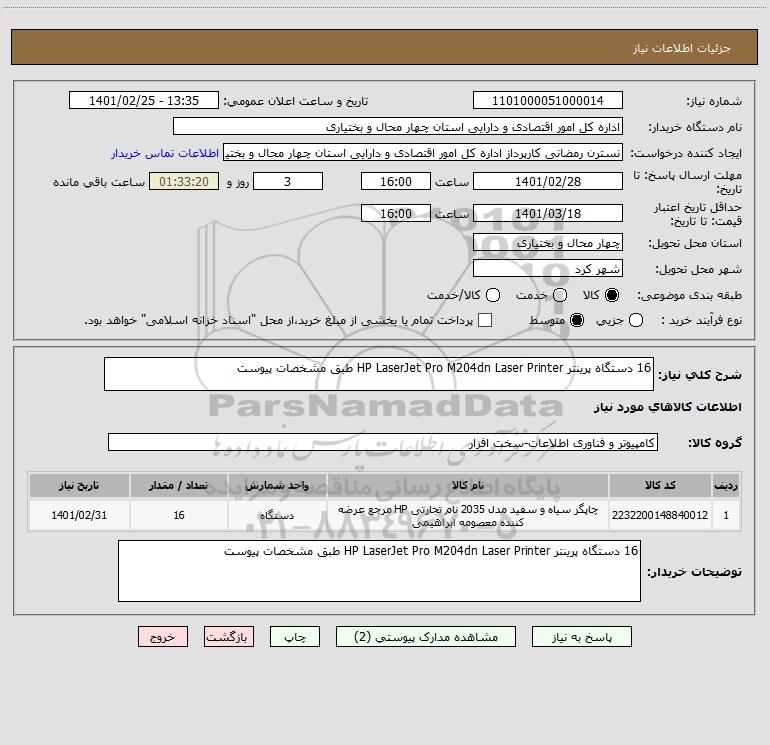Screen dimensions: 770x745
Task: Select the 'جزیی' purchase type radio
Action: click(x=636, y=320)
